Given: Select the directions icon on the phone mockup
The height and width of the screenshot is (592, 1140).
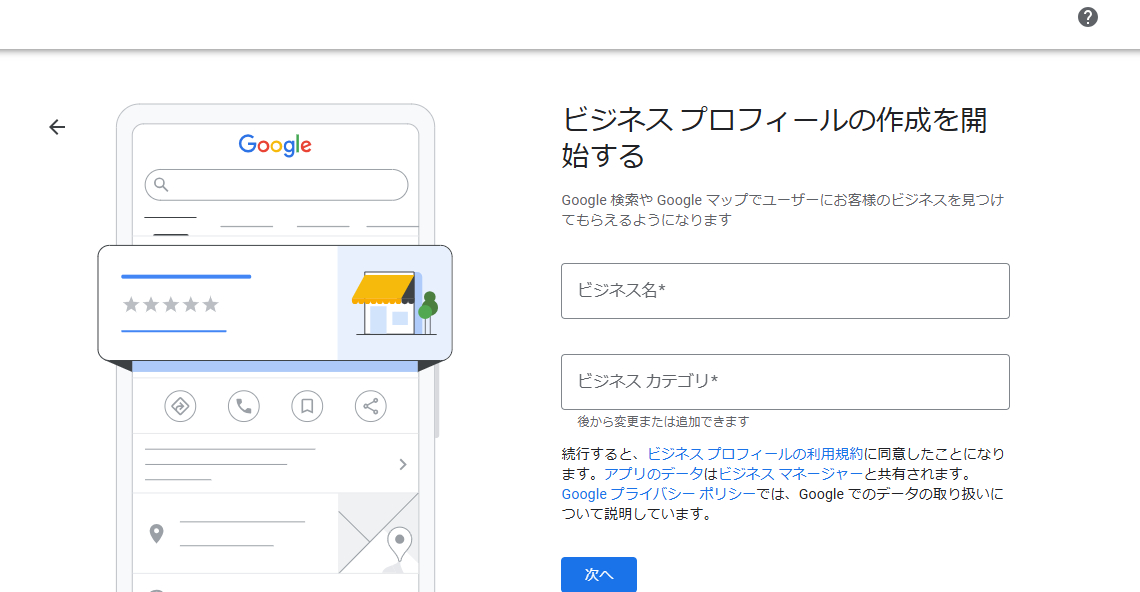Looking at the screenshot, I should 180,406.
